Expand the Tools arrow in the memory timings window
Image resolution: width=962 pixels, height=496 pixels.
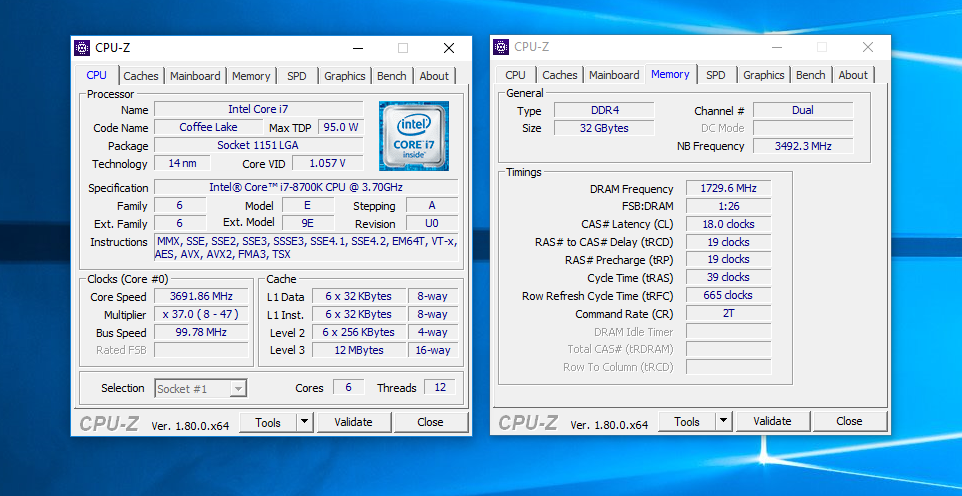pos(724,422)
